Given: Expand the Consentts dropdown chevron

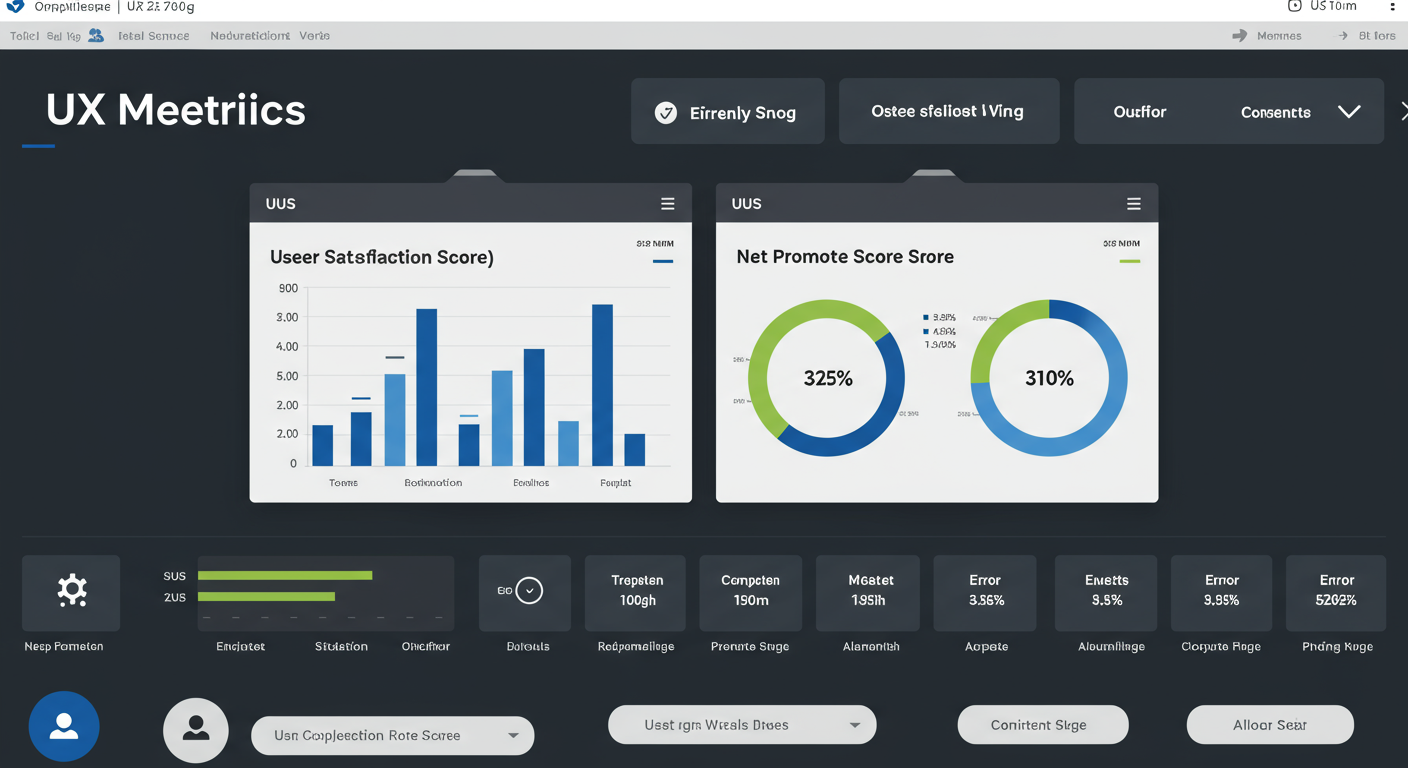Looking at the screenshot, I should coord(1349,112).
